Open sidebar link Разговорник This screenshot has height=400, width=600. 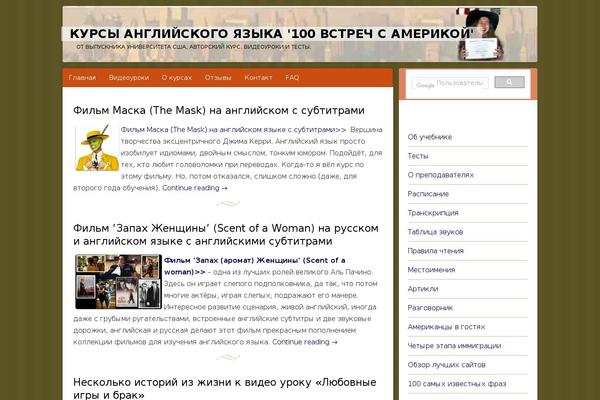coord(430,308)
